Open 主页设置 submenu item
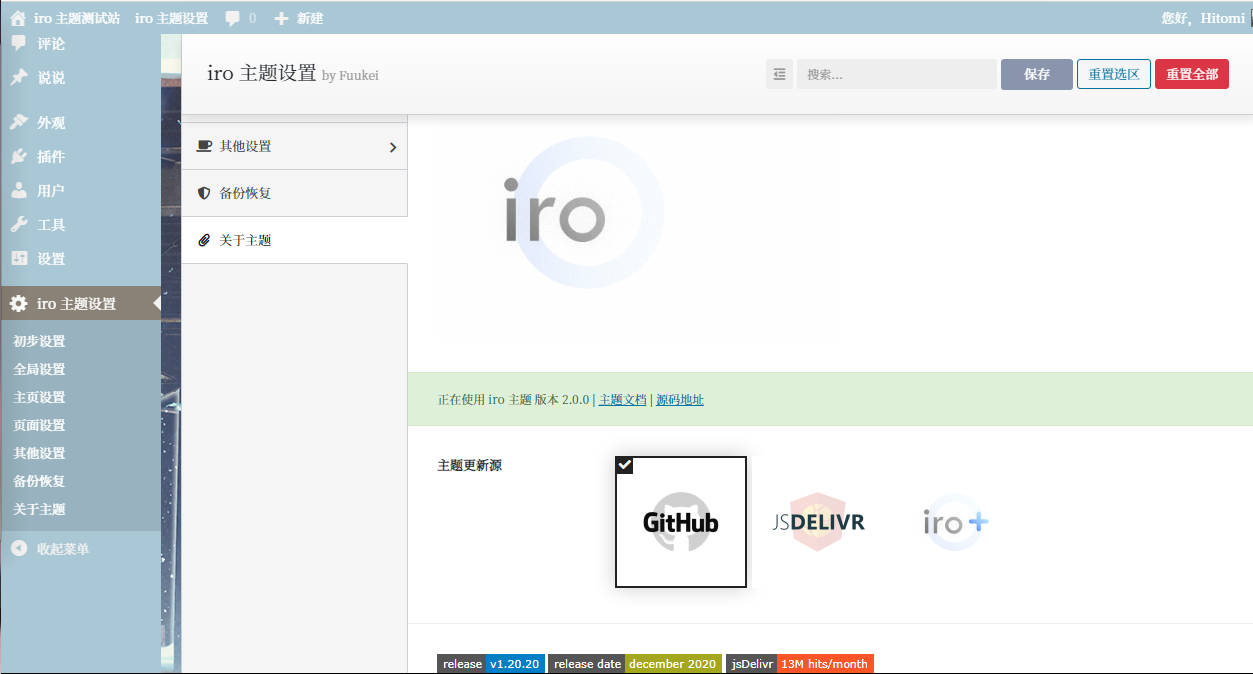This screenshot has width=1253, height=674. point(39,397)
